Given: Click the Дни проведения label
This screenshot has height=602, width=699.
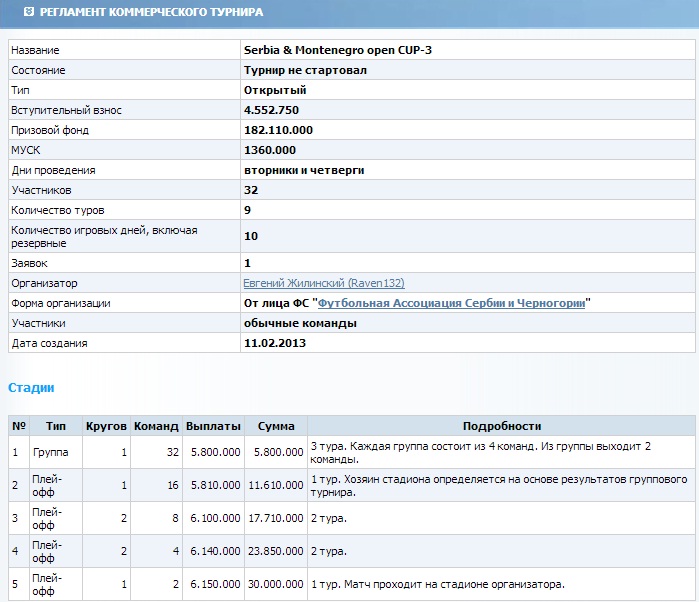Looking at the screenshot, I should (x=53, y=170).
